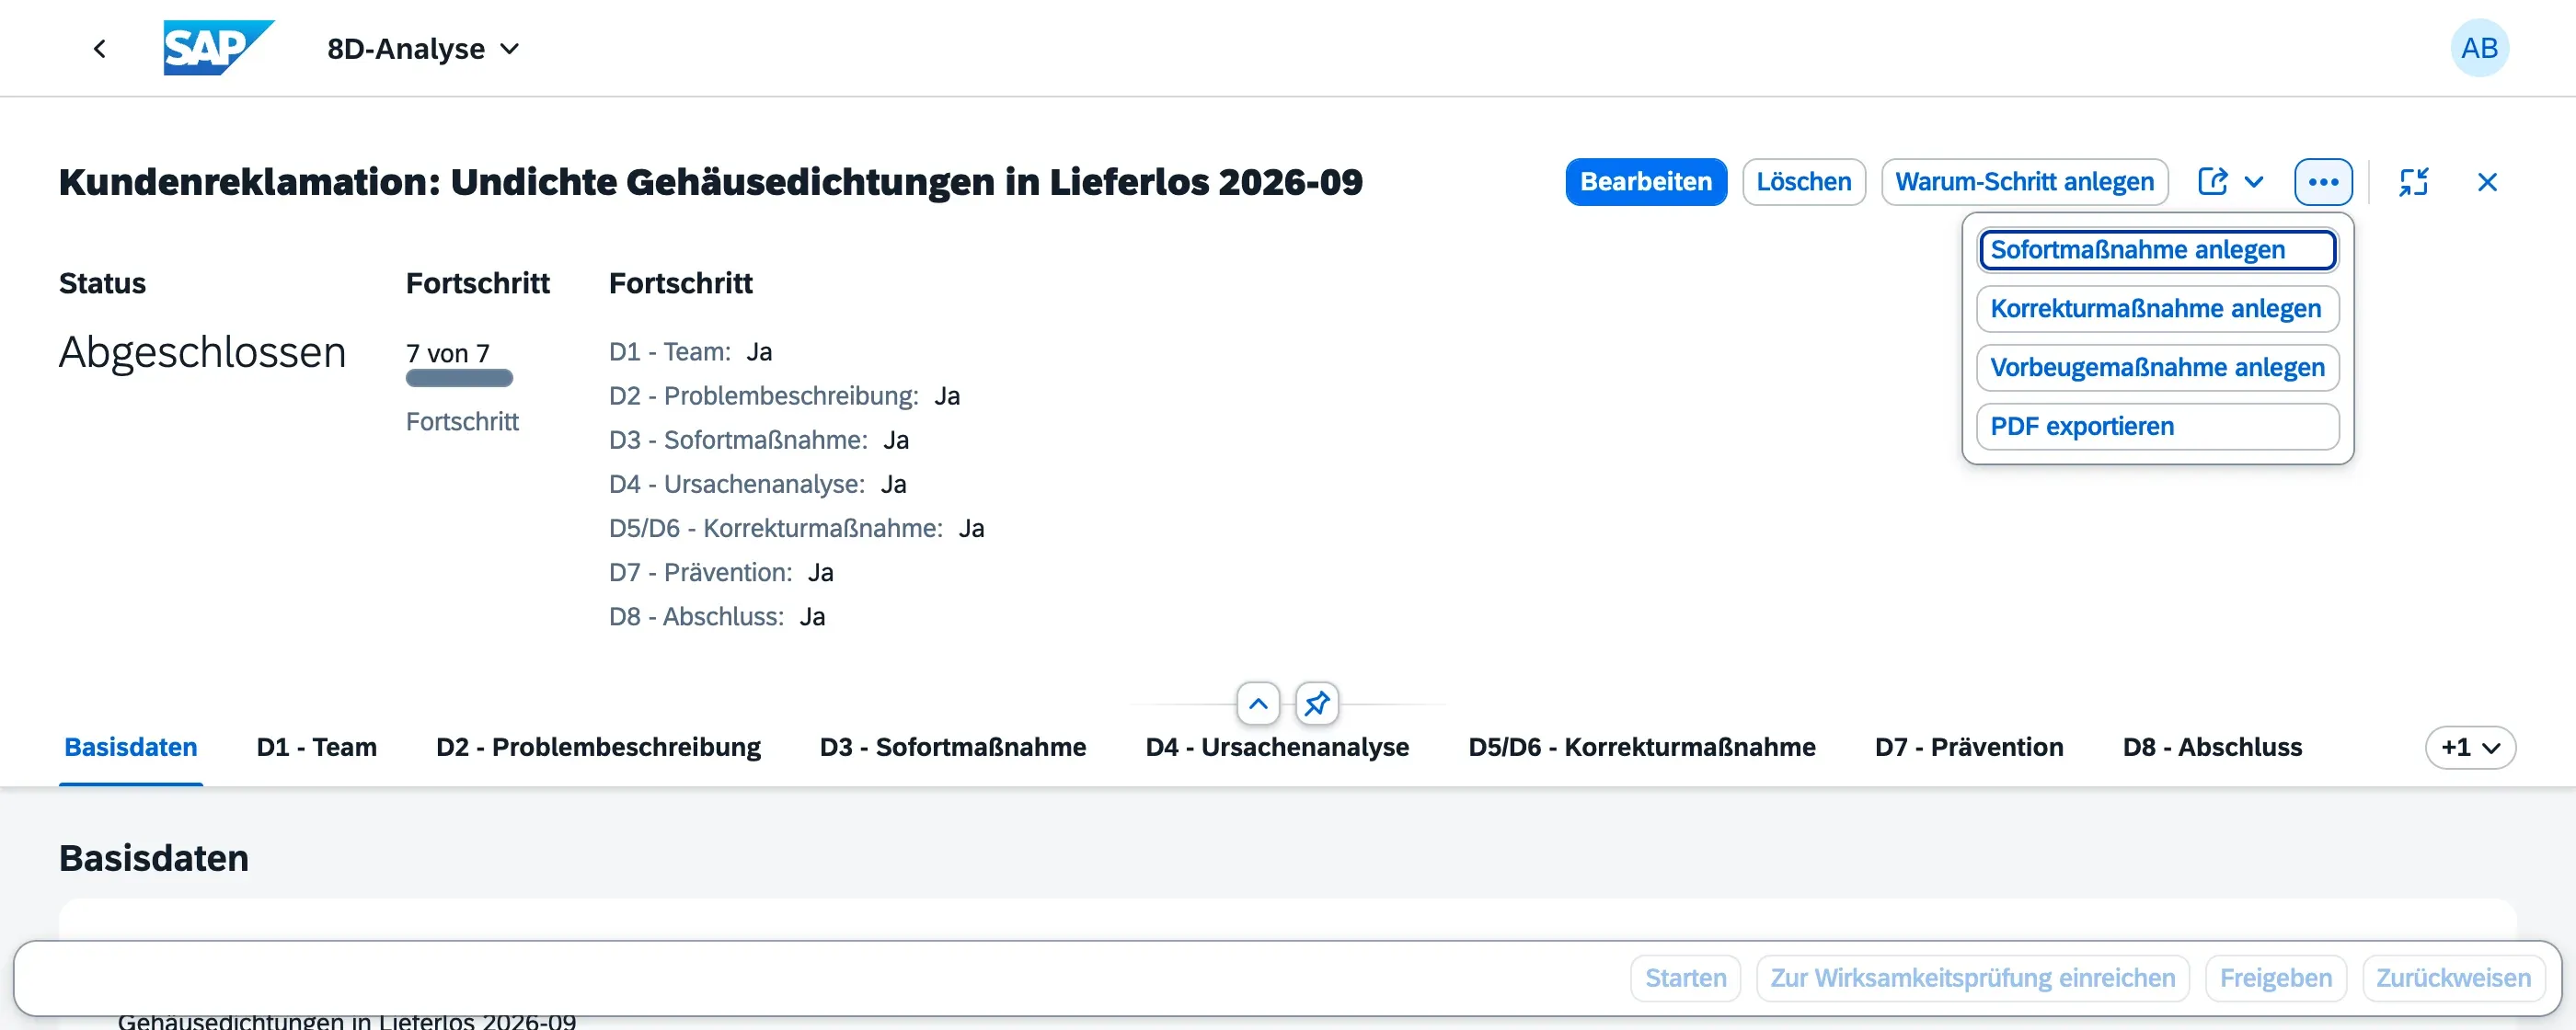The width and height of the screenshot is (2576, 1030).
Task: Open the 8D-Analyse title dropdown
Action: (423, 48)
